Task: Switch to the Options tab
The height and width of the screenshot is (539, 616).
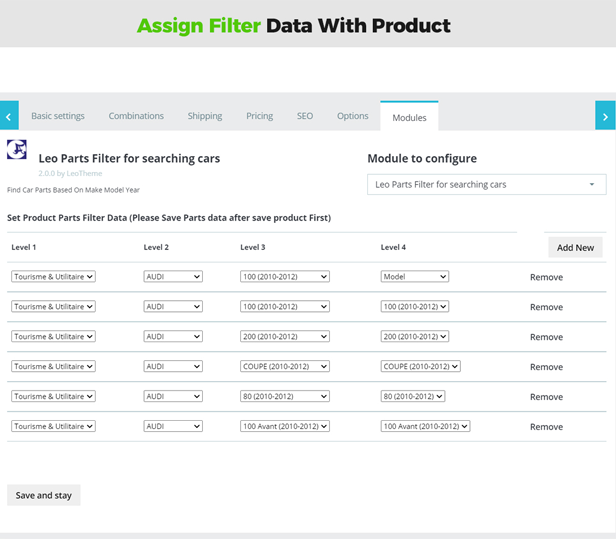Action: [352, 116]
